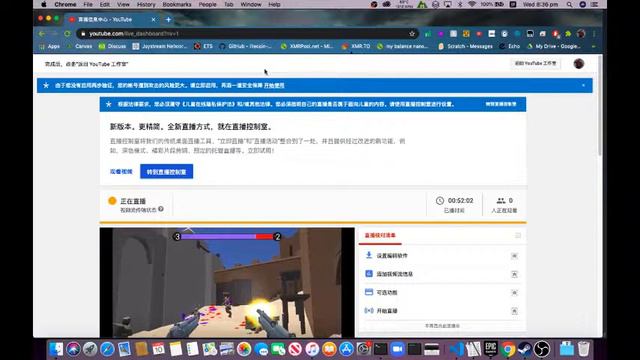This screenshot has width=640, height=360.
Task: Click the orange live status indicator dot
Action: (x=112, y=201)
